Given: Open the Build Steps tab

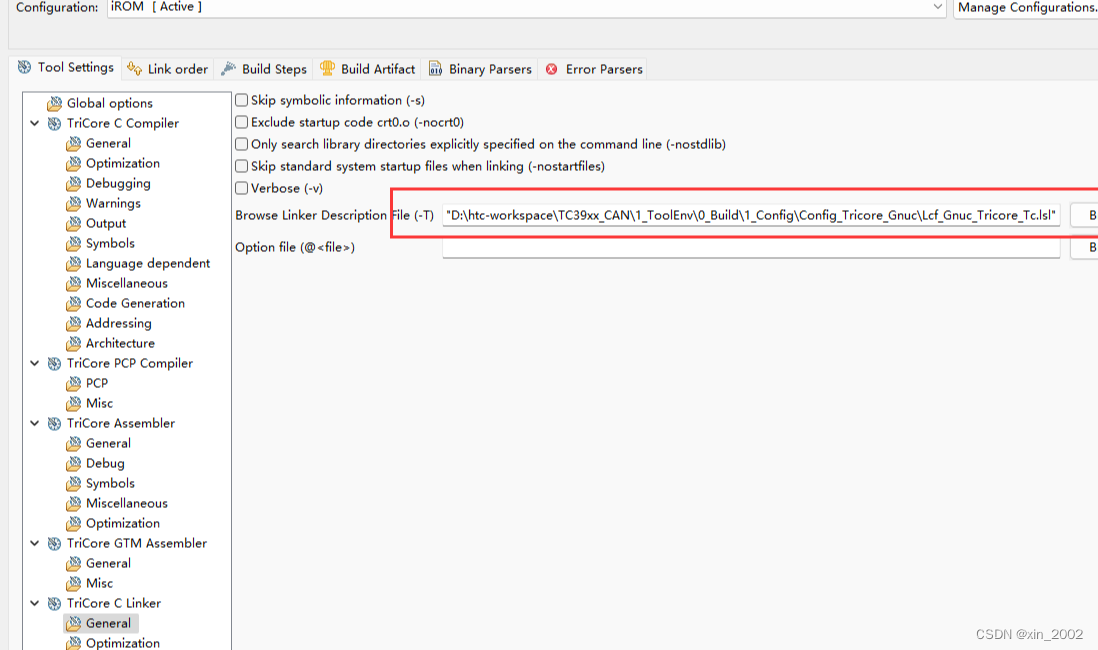Looking at the screenshot, I should 264,69.
